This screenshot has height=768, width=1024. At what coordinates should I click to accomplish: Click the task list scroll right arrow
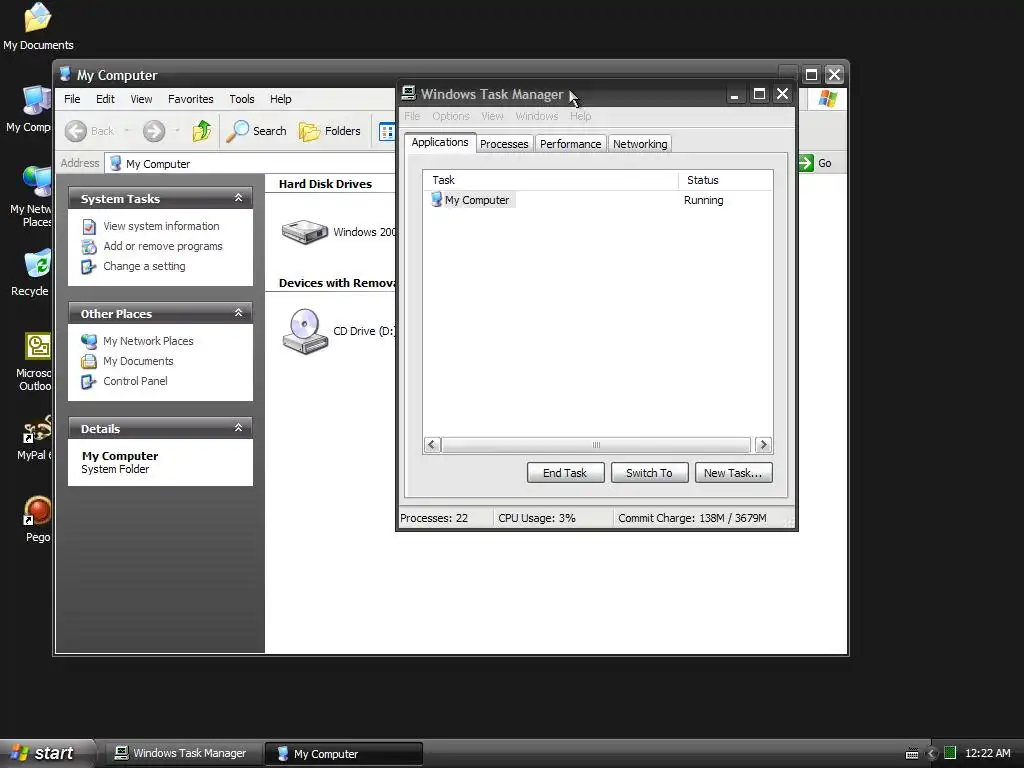(x=763, y=445)
